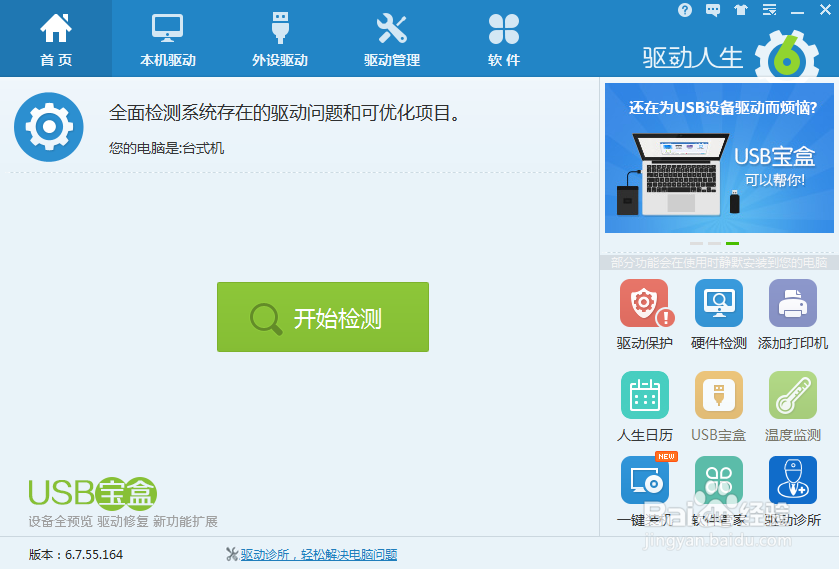Viewport: 839px width, 569px height.
Task: Open the feedback chat bubble icon
Action: click(x=713, y=10)
